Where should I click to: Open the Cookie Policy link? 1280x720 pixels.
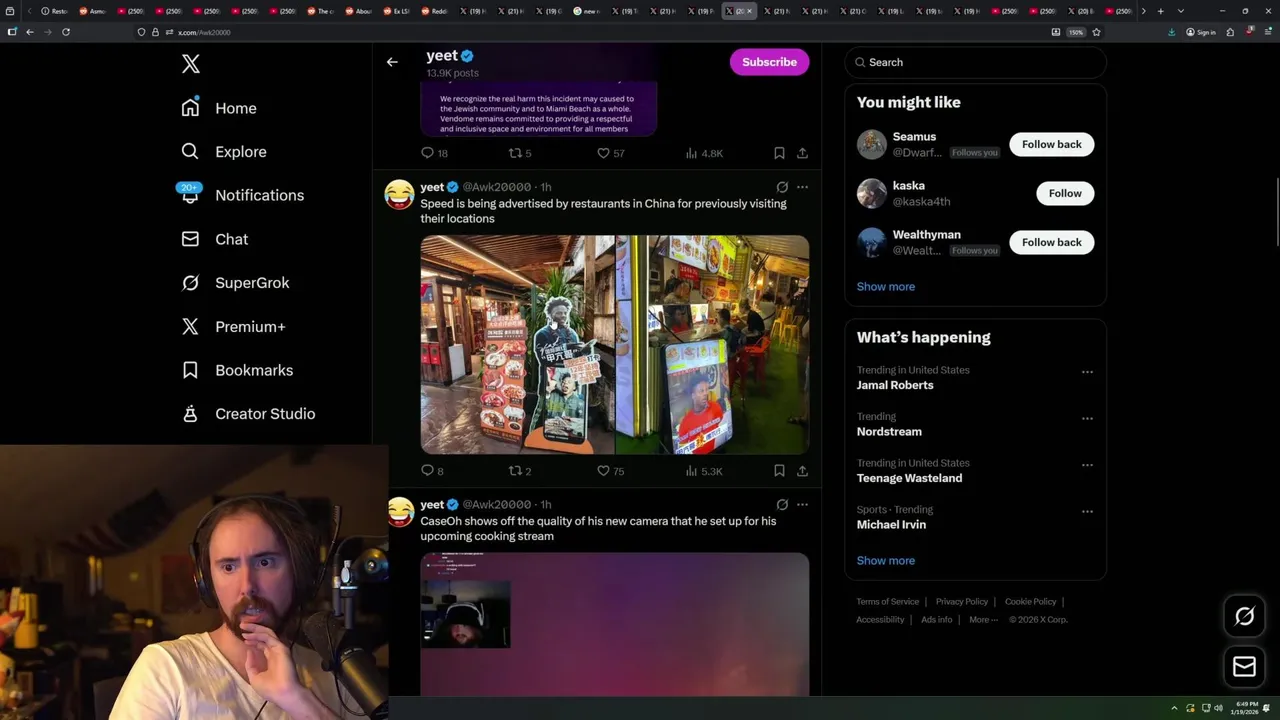pos(1030,602)
